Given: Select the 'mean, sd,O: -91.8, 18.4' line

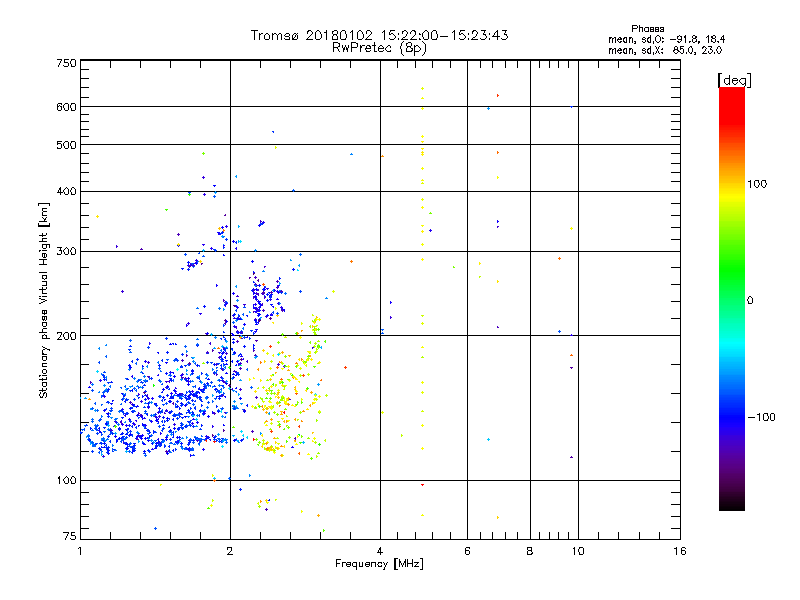Looking at the screenshot, I should pos(666,39).
